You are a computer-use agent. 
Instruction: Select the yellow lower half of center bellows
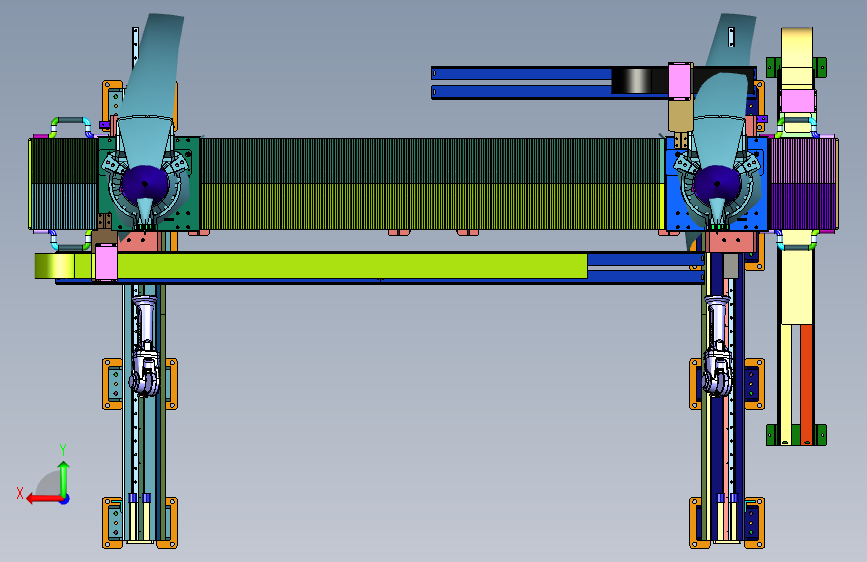pyautogui.click(x=432, y=206)
